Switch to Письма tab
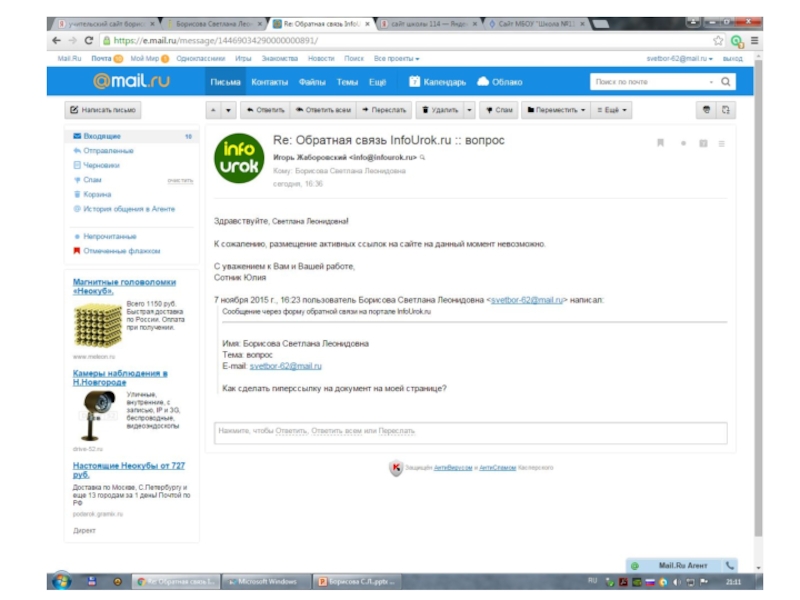This screenshot has height=600, width=800. pos(225,82)
